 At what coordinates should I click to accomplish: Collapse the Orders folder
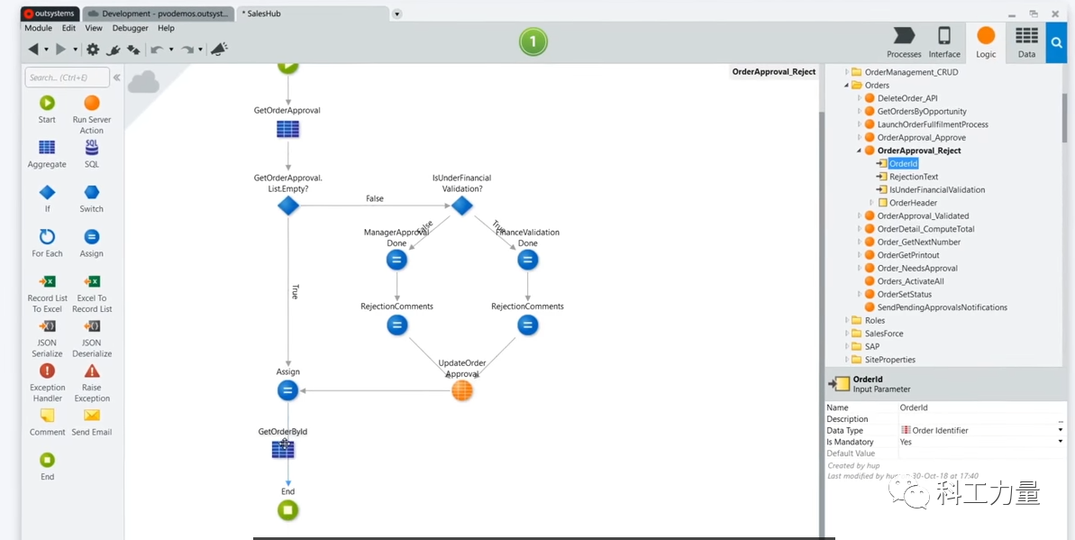(847, 85)
